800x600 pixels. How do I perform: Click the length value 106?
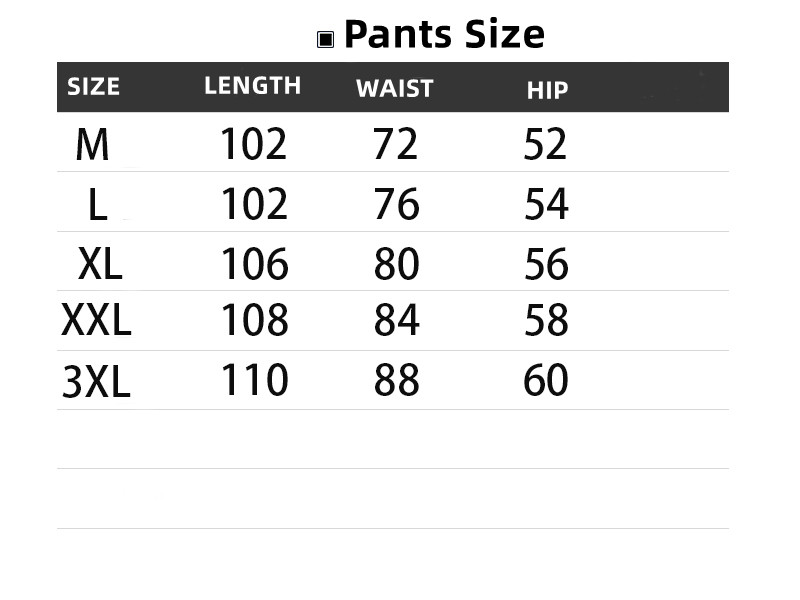[x=254, y=265]
